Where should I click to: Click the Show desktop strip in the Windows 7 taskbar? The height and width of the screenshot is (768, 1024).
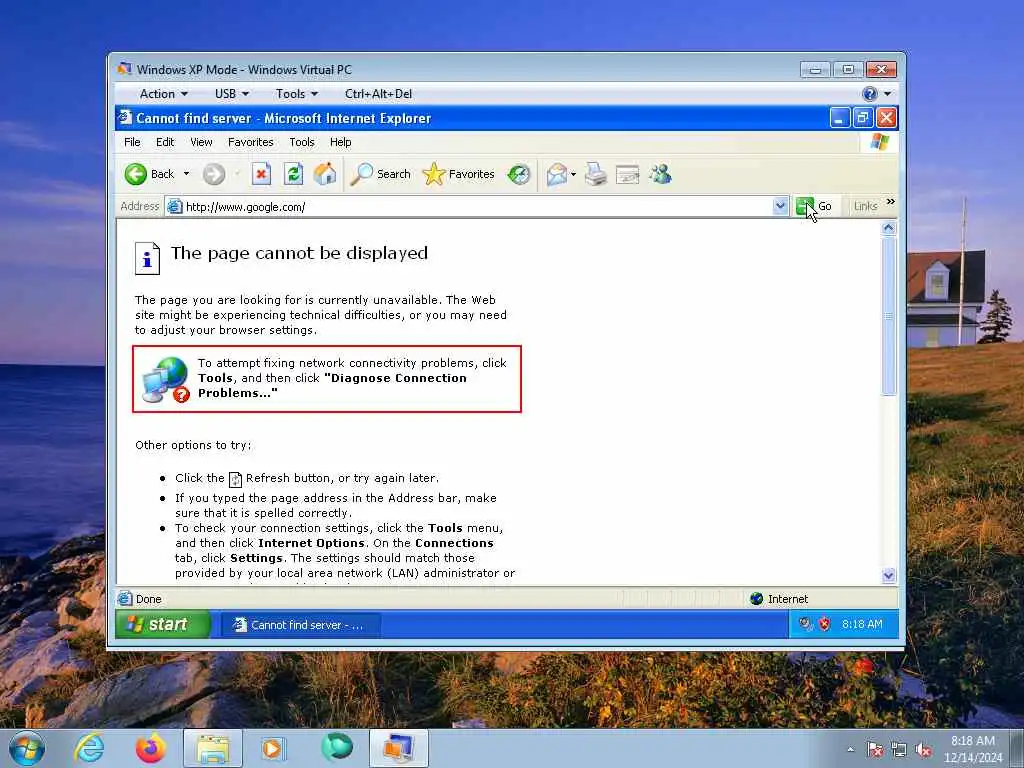tap(1019, 749)
